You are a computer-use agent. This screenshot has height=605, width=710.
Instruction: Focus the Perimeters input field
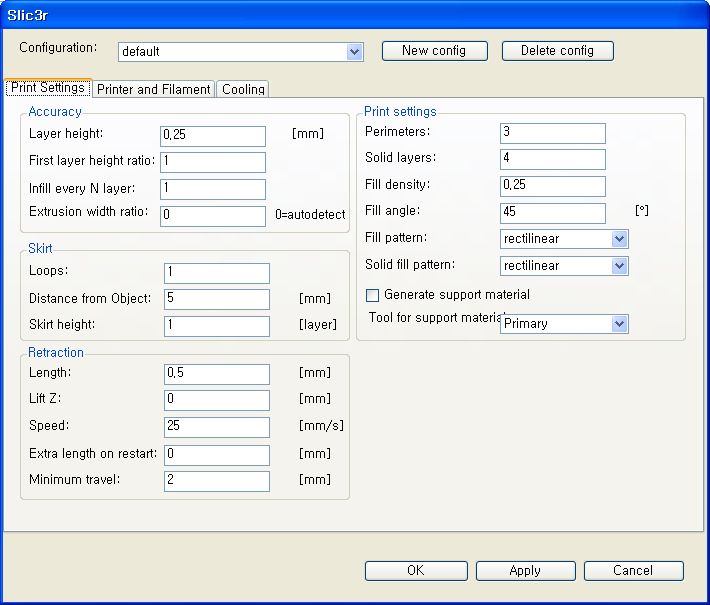552,133
